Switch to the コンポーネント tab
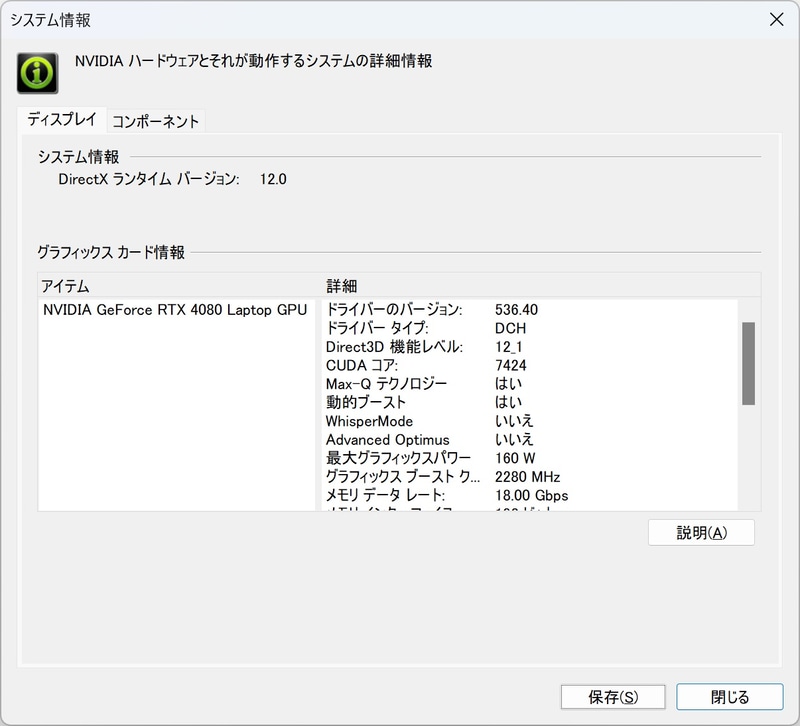This screenshot has width=800, height=726. (155, 119)
